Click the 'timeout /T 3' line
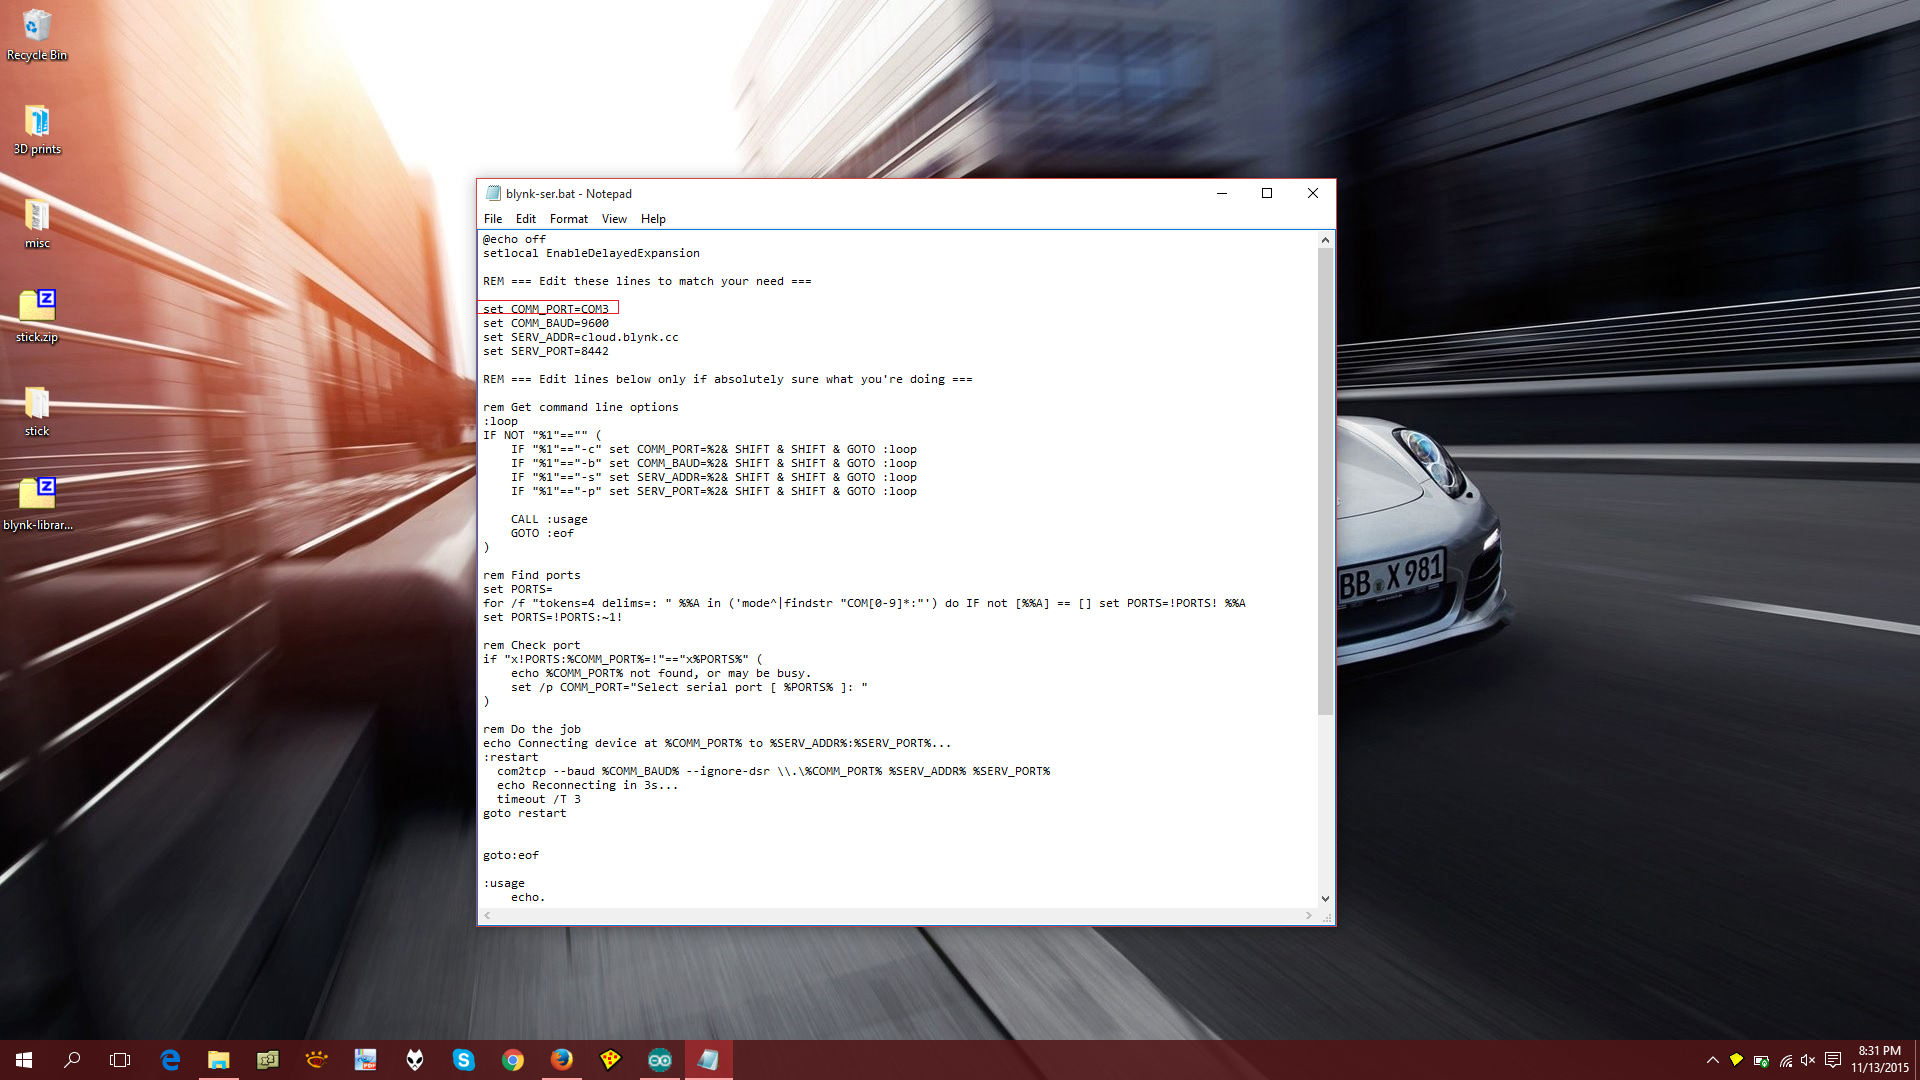The image size is (1920, 1080). [x=539, y=799]
